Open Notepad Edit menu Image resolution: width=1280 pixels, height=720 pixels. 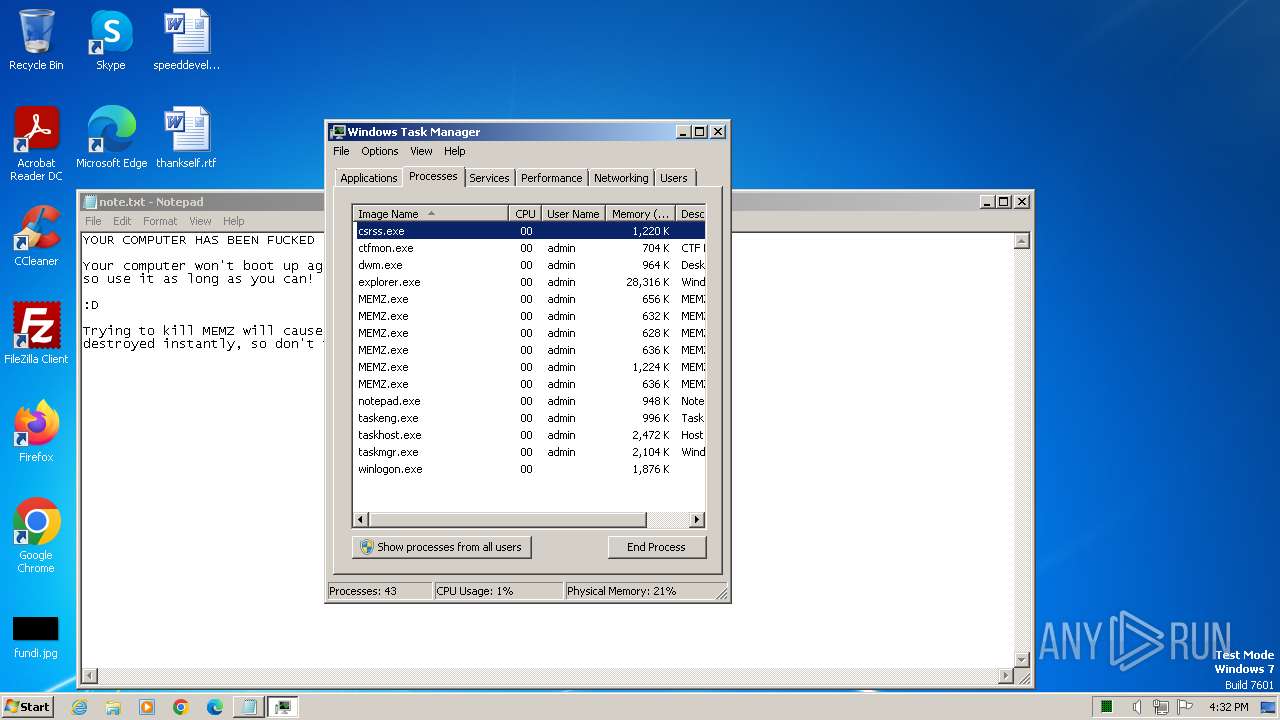[122, 221]
